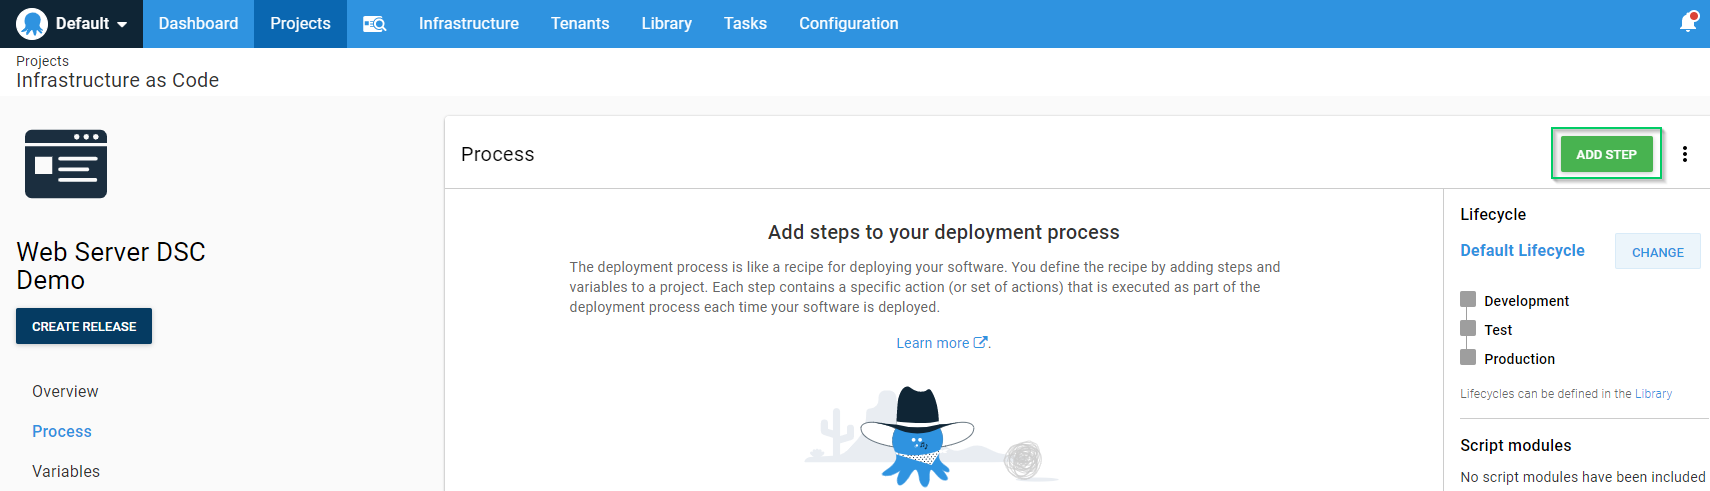
Task: Click the cowboy octopus illustration
Action: point(917,436)
